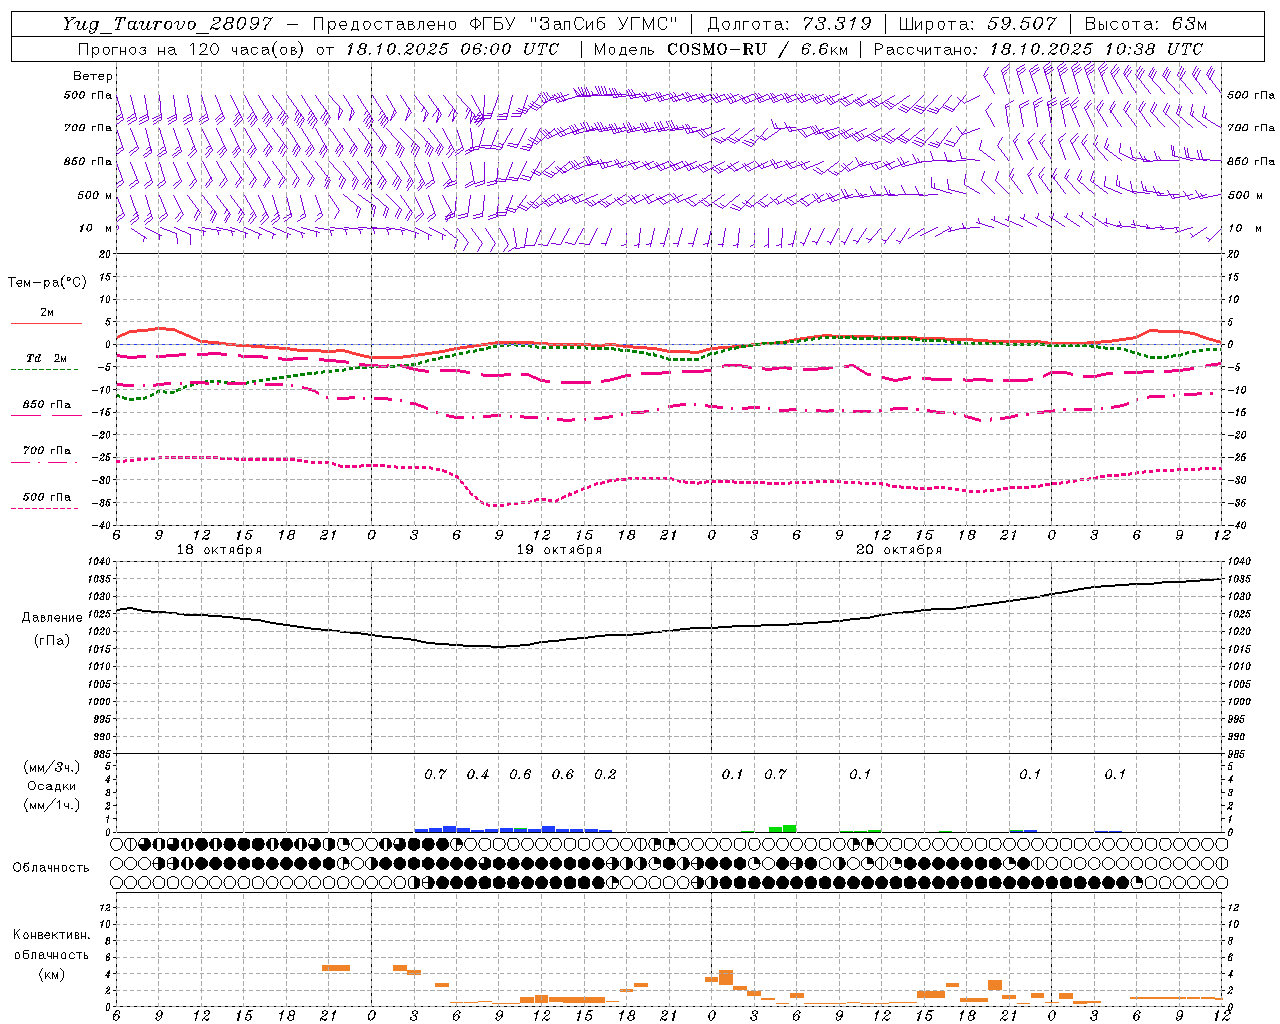Click the station name Yug_Taurovo_28097

click(167, 24)
